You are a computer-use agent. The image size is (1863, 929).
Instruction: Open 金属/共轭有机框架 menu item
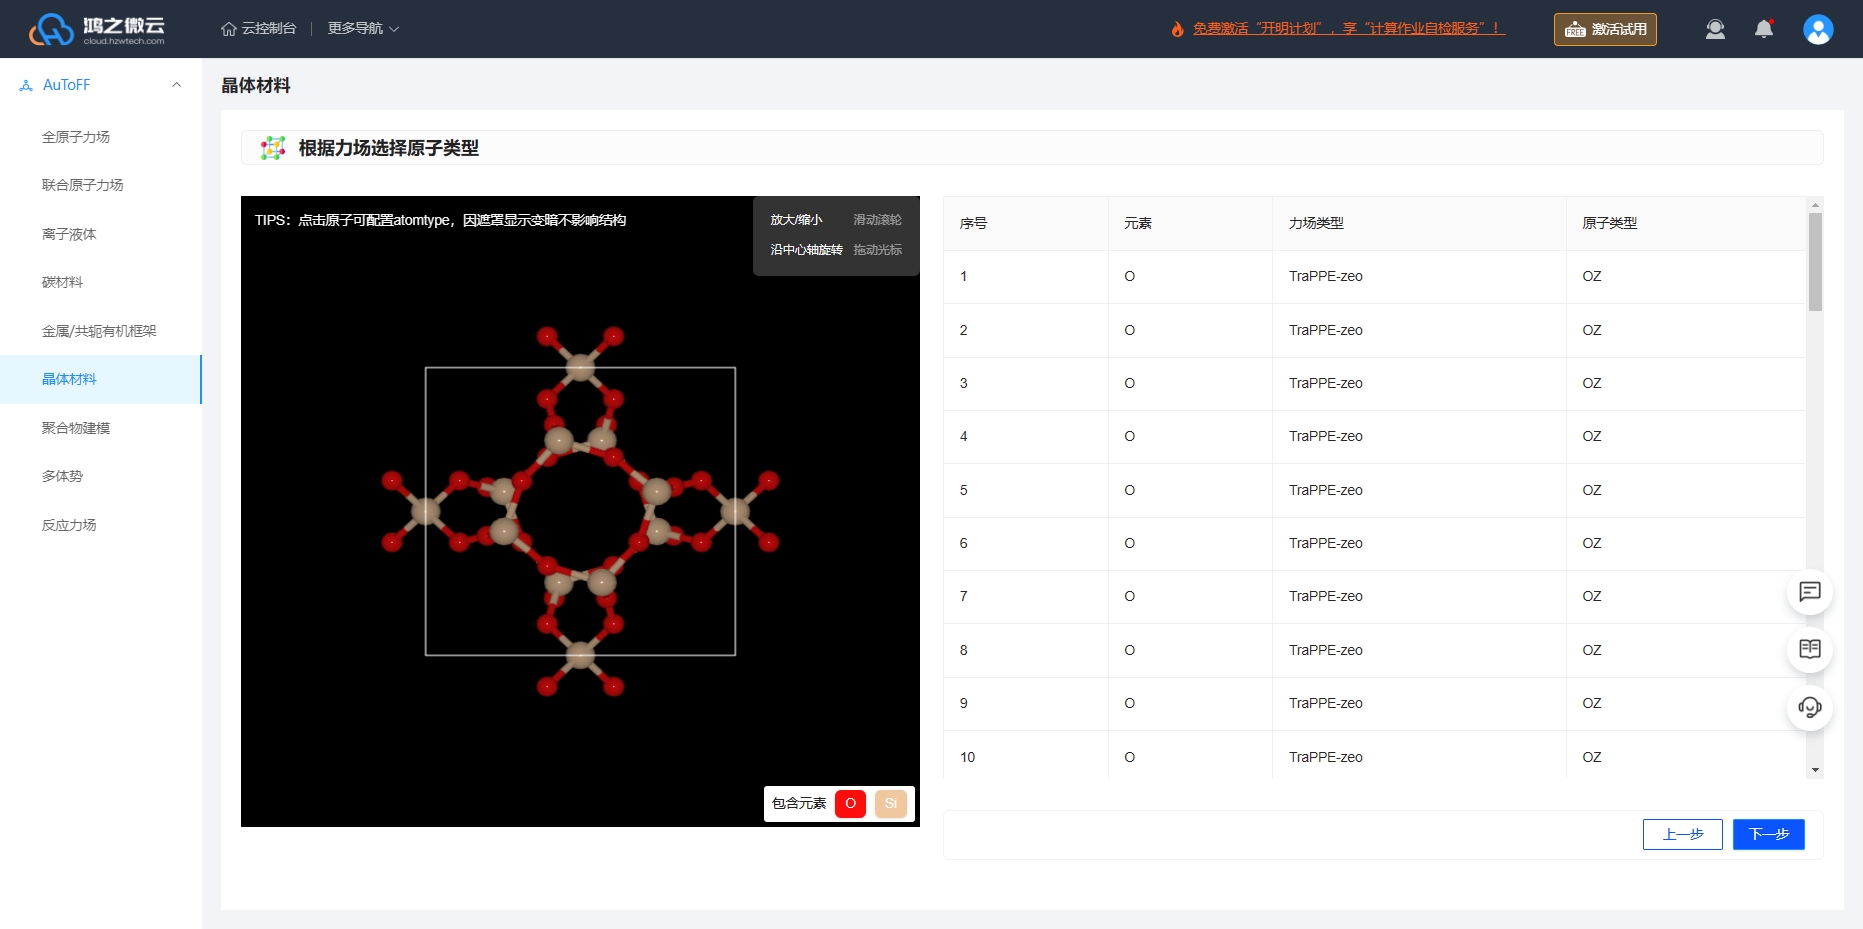[x=99, y=331]
